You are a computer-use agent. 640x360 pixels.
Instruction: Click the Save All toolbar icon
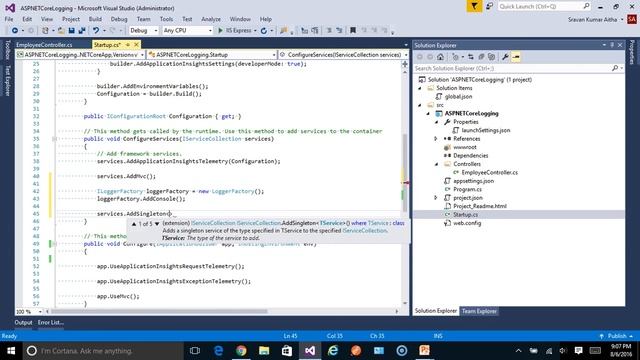tap(82, 31)
